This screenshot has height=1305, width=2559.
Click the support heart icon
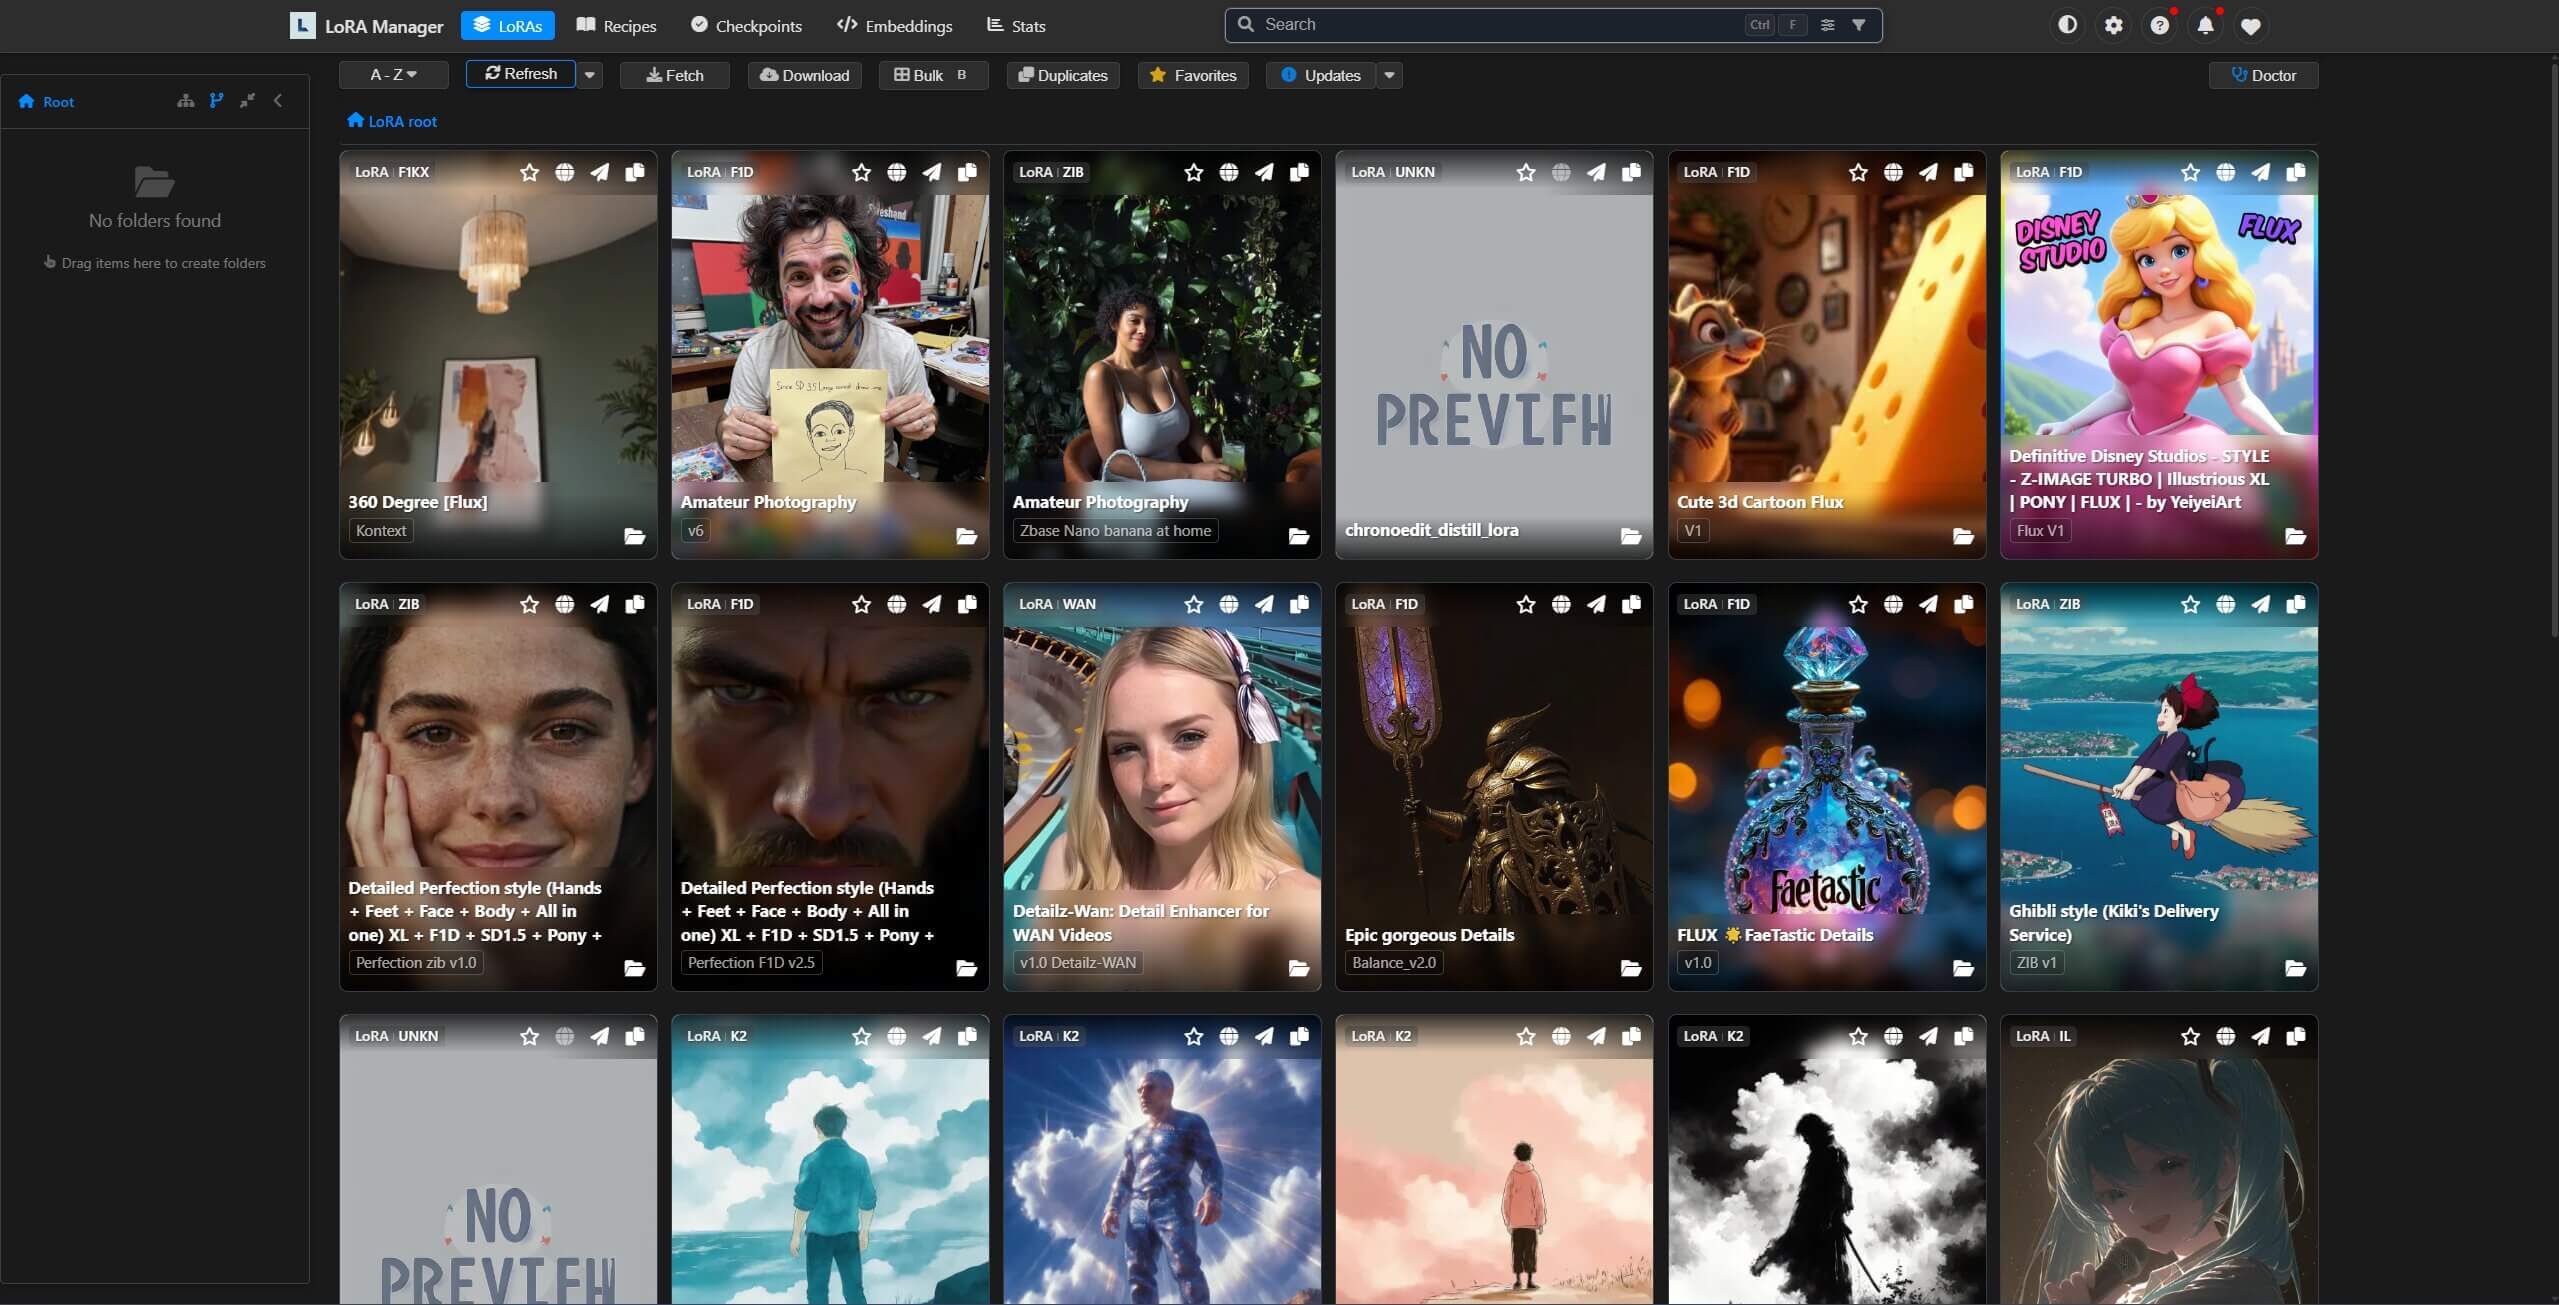[2251, 26]
